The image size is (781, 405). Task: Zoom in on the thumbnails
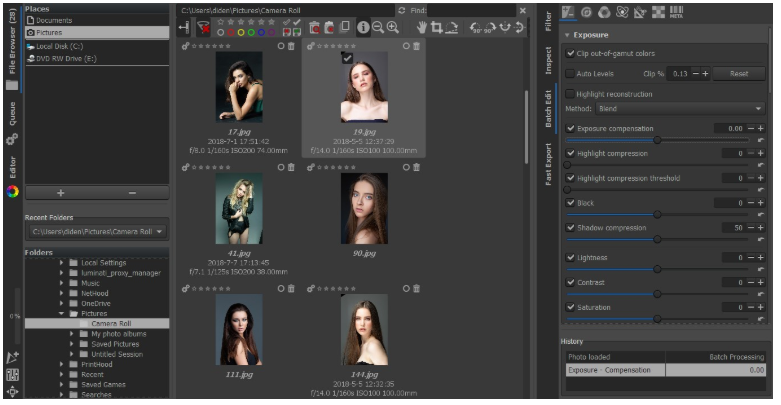(x=392, y=28)
